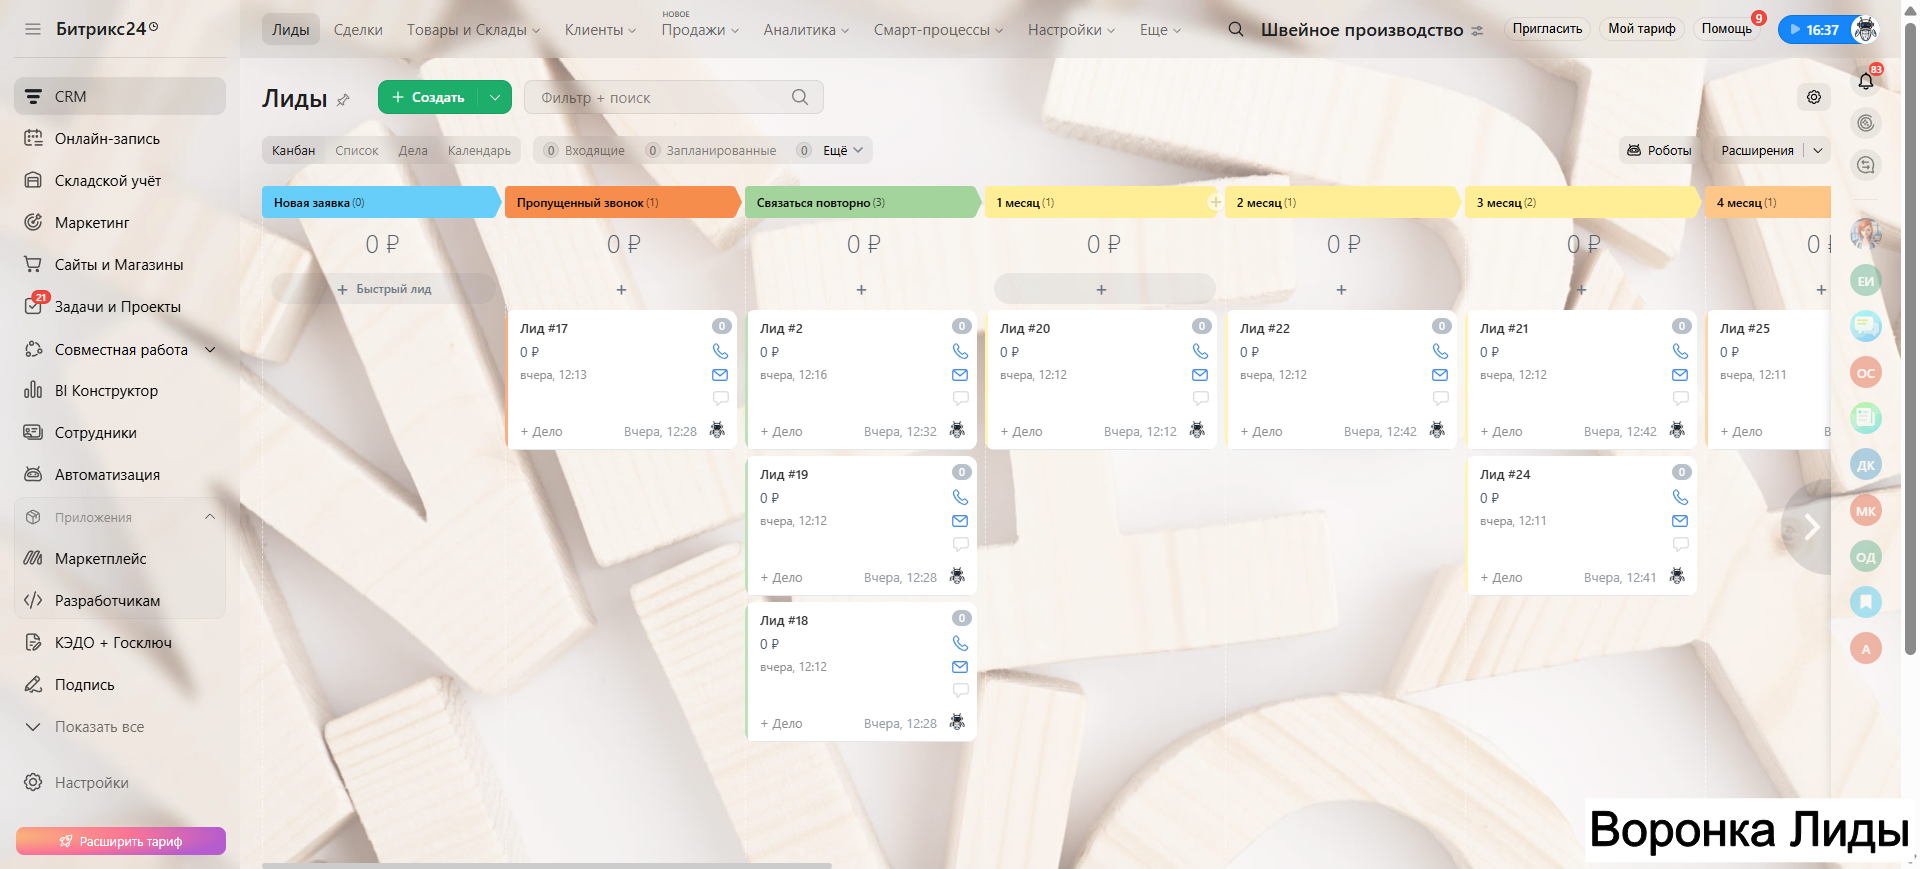
Task: Click Расширить тариф button
Action: 121,841
